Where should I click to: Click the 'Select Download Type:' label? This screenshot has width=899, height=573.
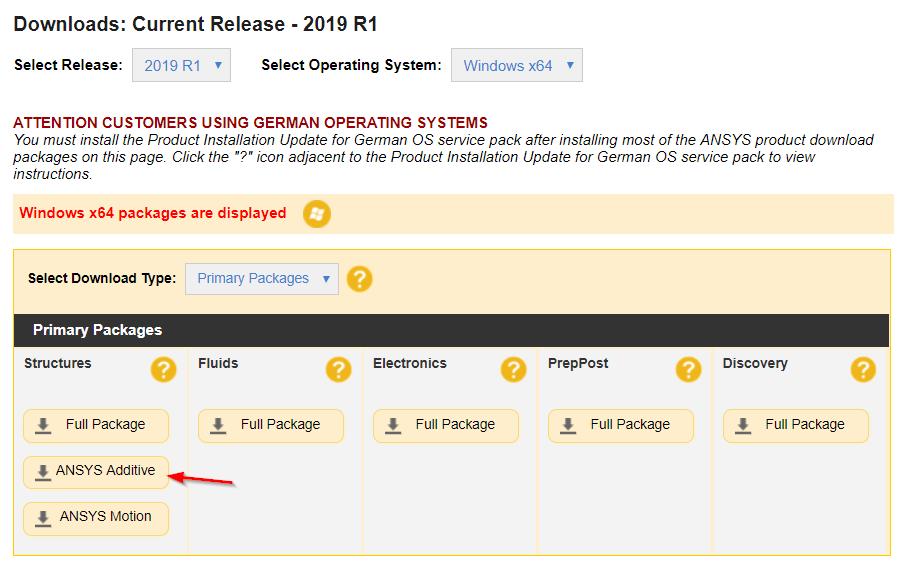(x=102, y=279)
